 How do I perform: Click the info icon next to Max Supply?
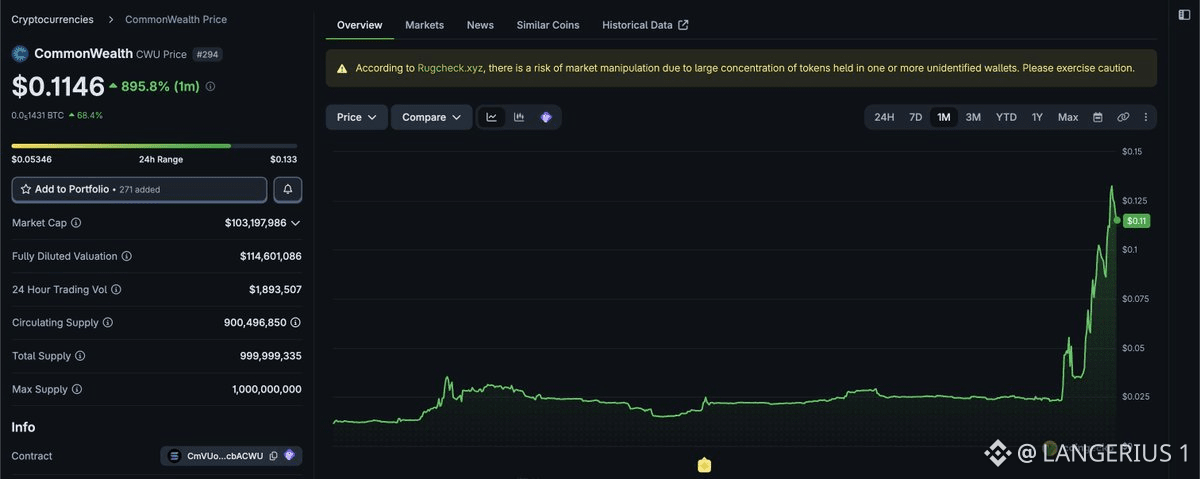coord(77,388)
